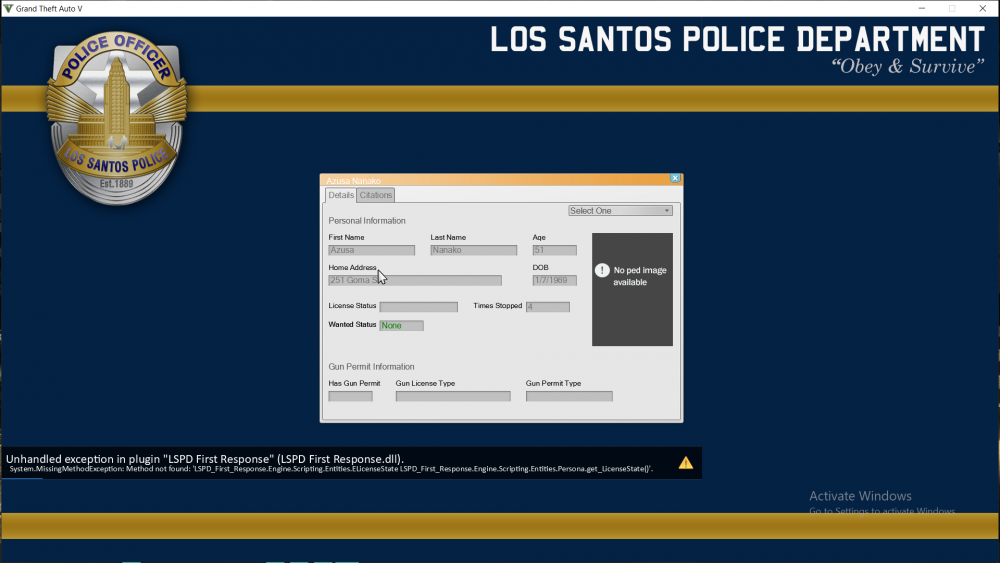Click the "Obey & Survive" motto text
Image resolution: width=1000 pixels, height=563 pixels.
[908, 66]
